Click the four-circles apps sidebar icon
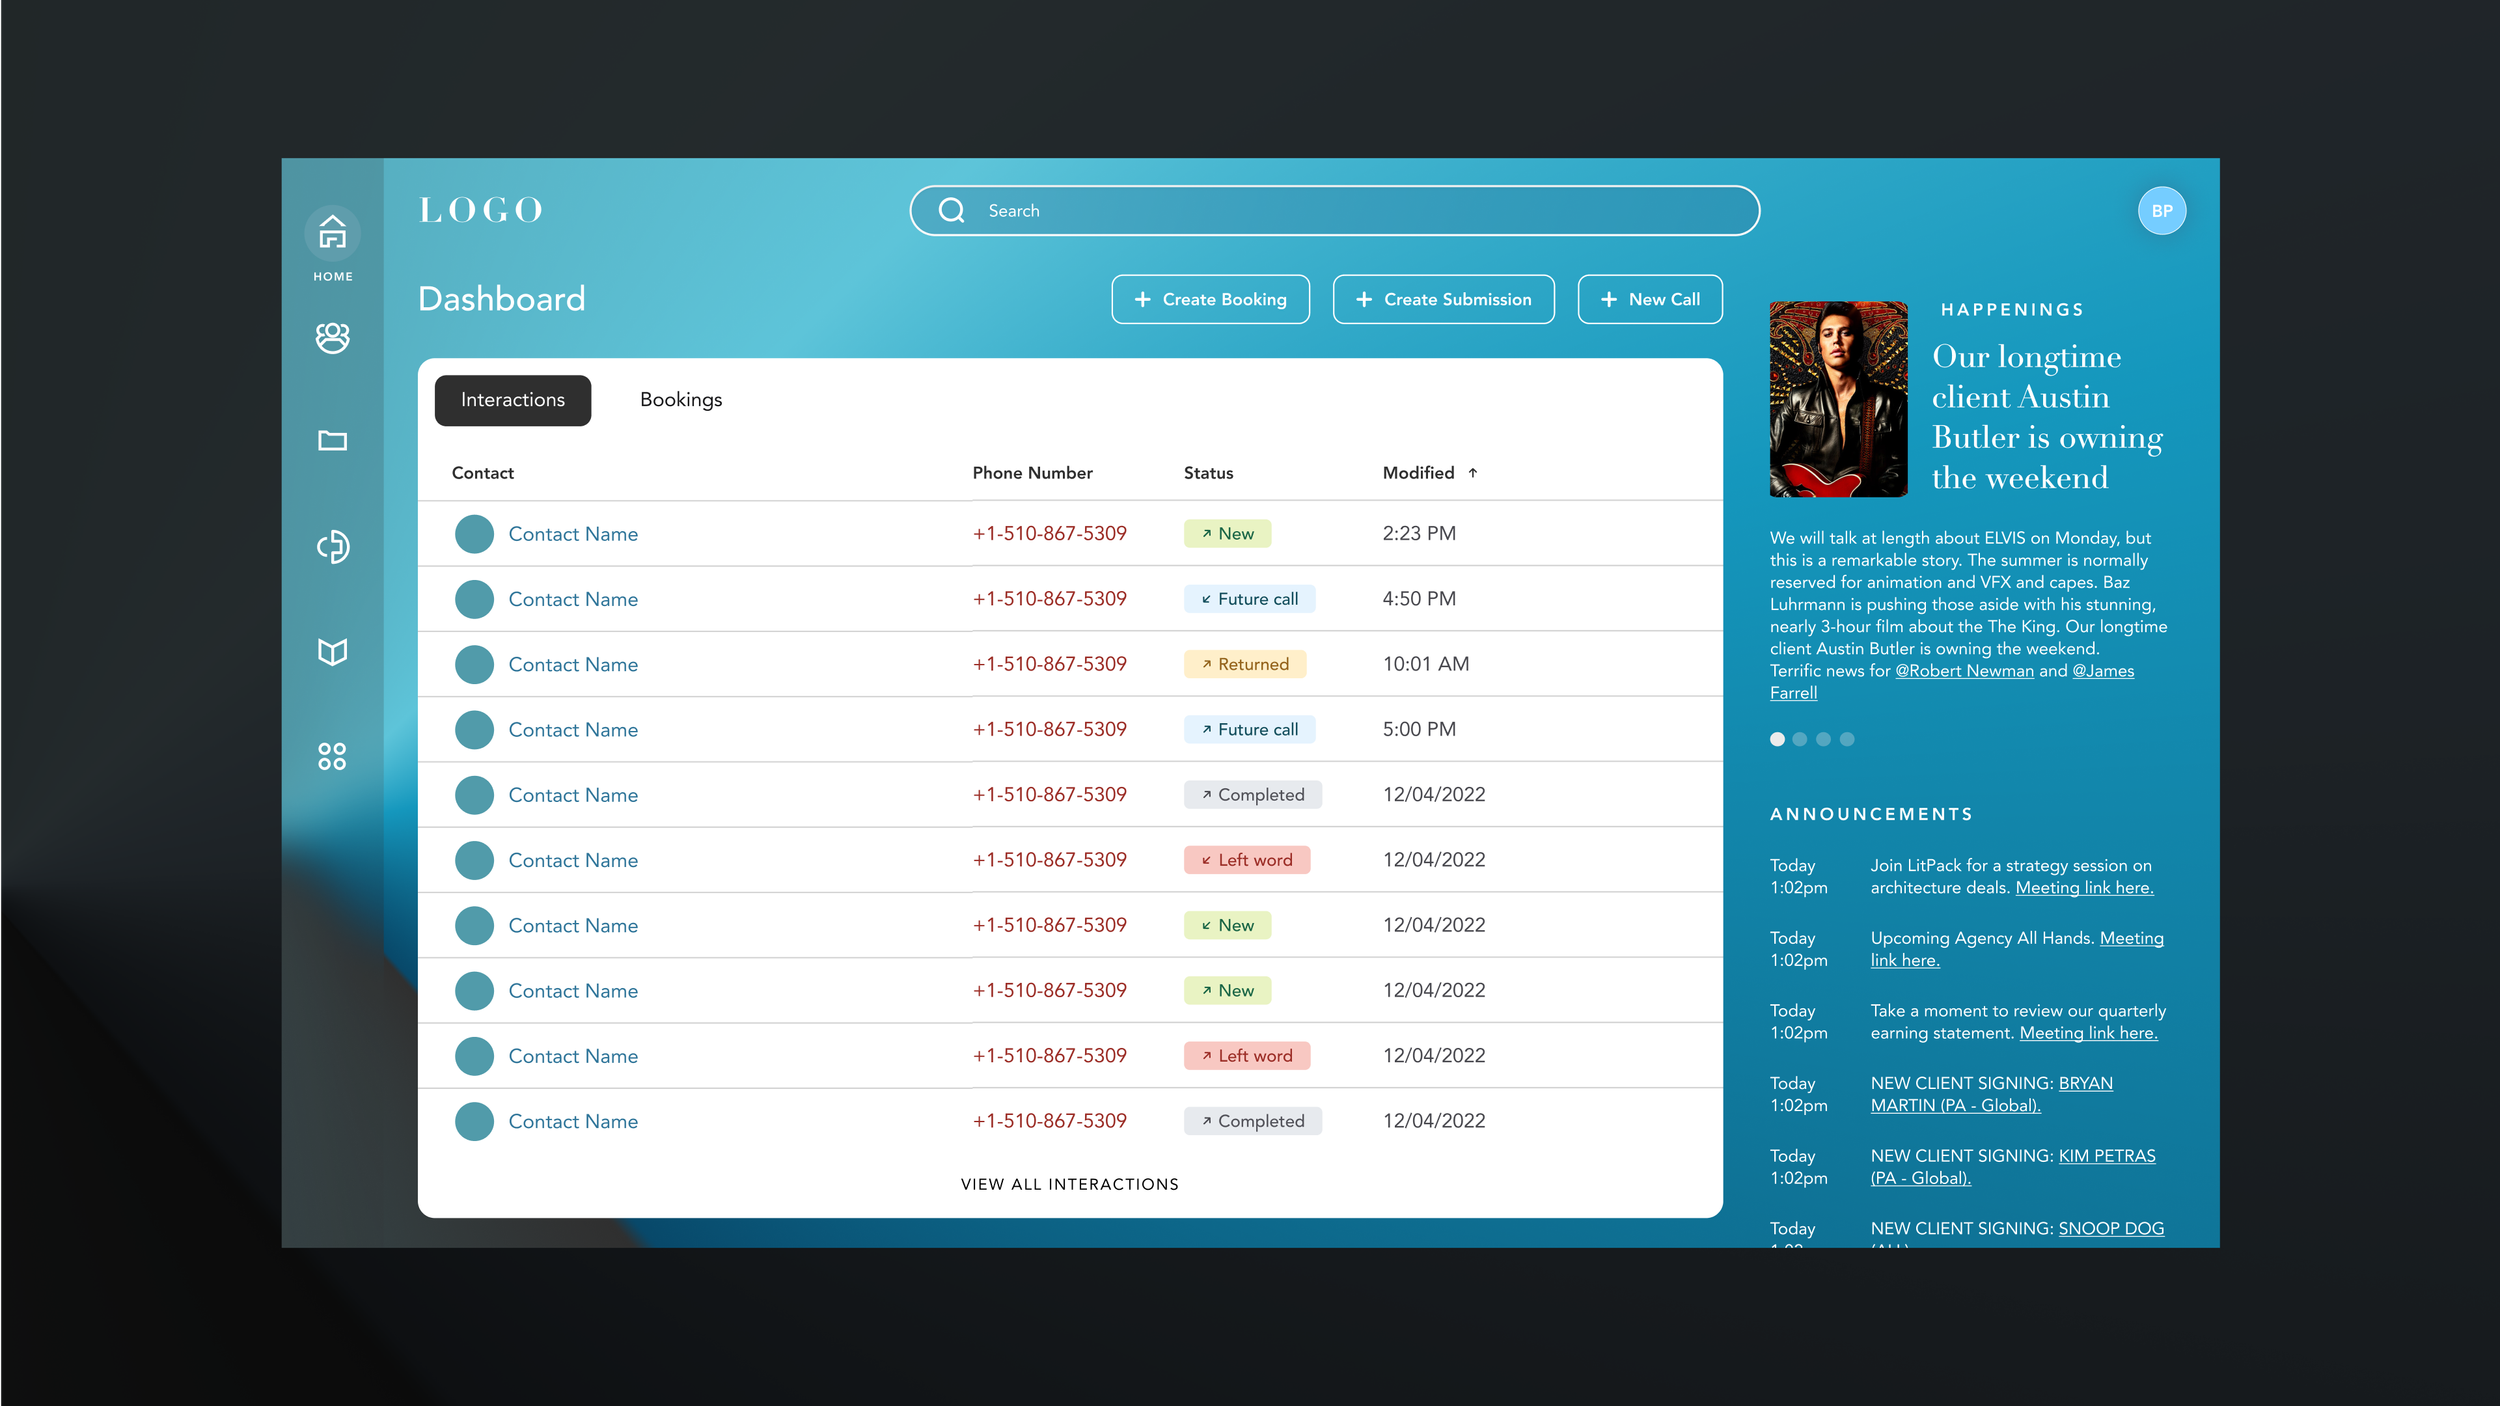Screen dimensions: 2500x1406 332,756
